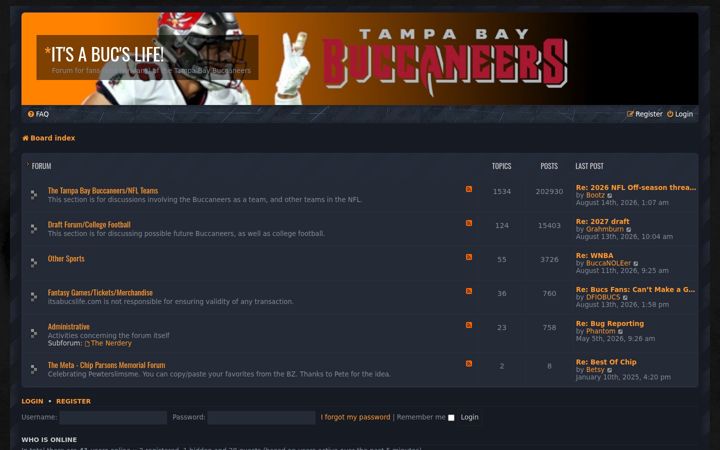This screenshot has height=450, width=720.
Task: Click the Register link in the navbar
Action: pos(645,114)
